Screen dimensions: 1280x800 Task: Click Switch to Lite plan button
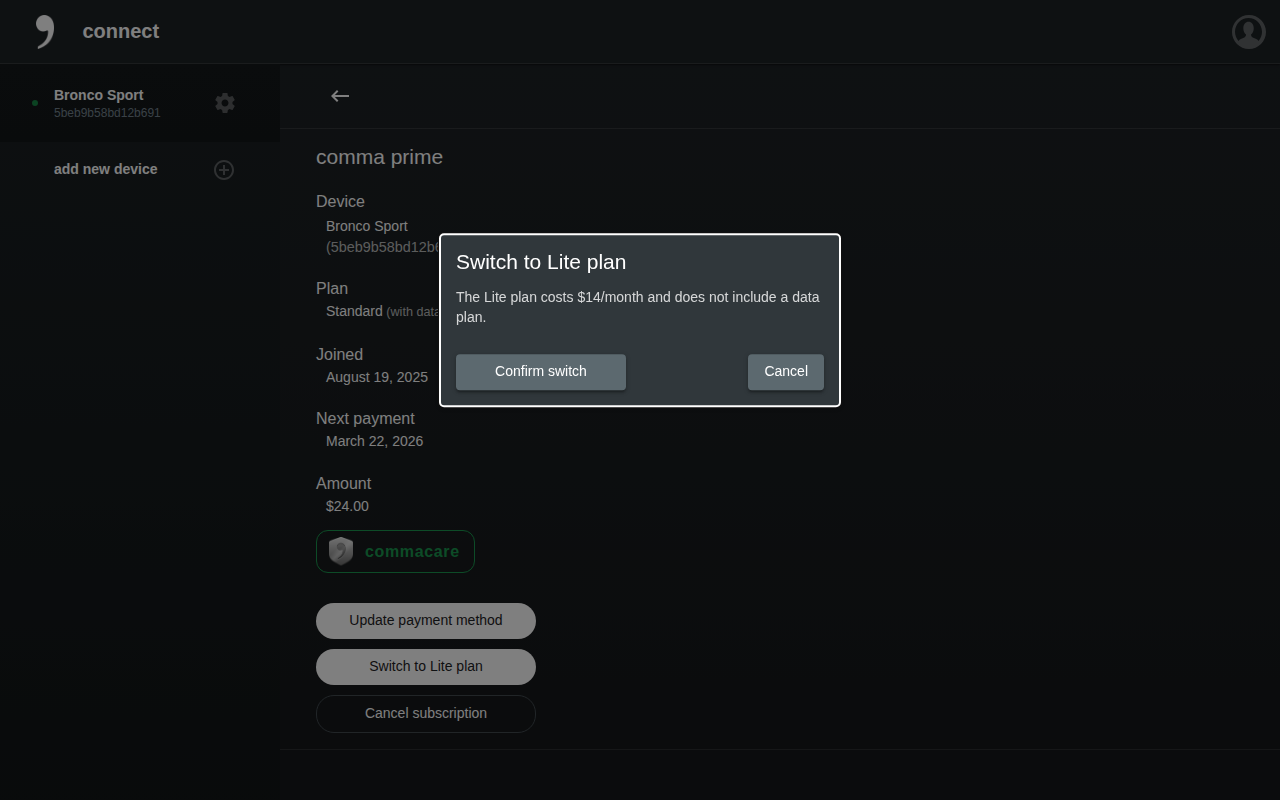pyautogui.click(x=426, y=667)
